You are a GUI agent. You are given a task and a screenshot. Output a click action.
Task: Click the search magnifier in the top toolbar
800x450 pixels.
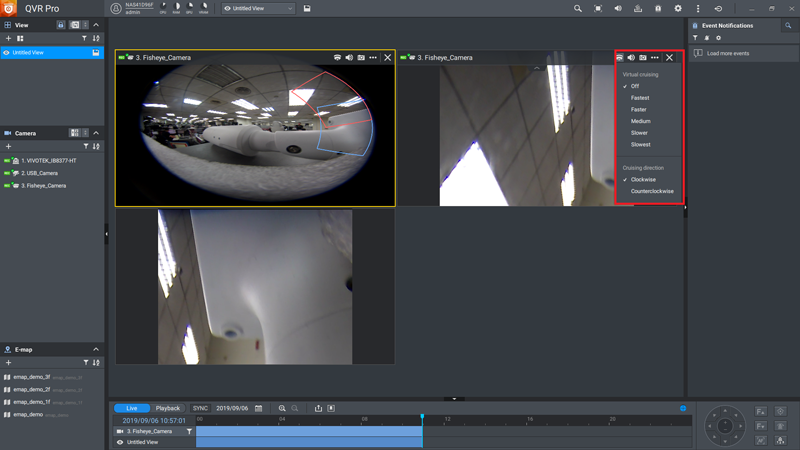coord(577,9)
